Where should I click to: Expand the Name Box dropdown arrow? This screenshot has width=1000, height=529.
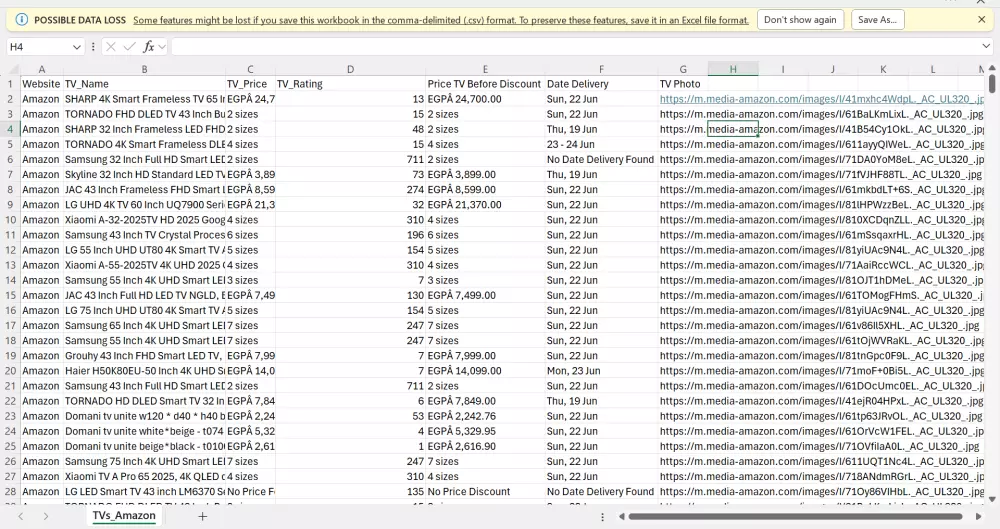pos(77,47)
